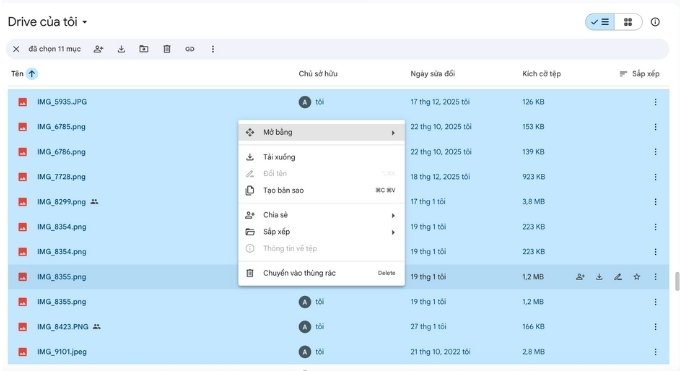Choose Chuyển vào thùng rác
The width and height of the screenshot is (680, 371).
click(x=321, y=273)
